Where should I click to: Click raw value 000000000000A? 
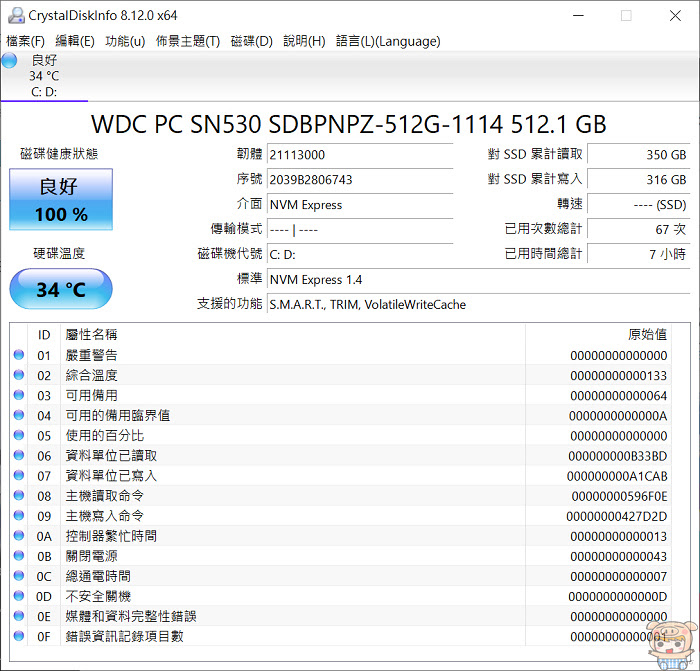click(x=618, y=416)
